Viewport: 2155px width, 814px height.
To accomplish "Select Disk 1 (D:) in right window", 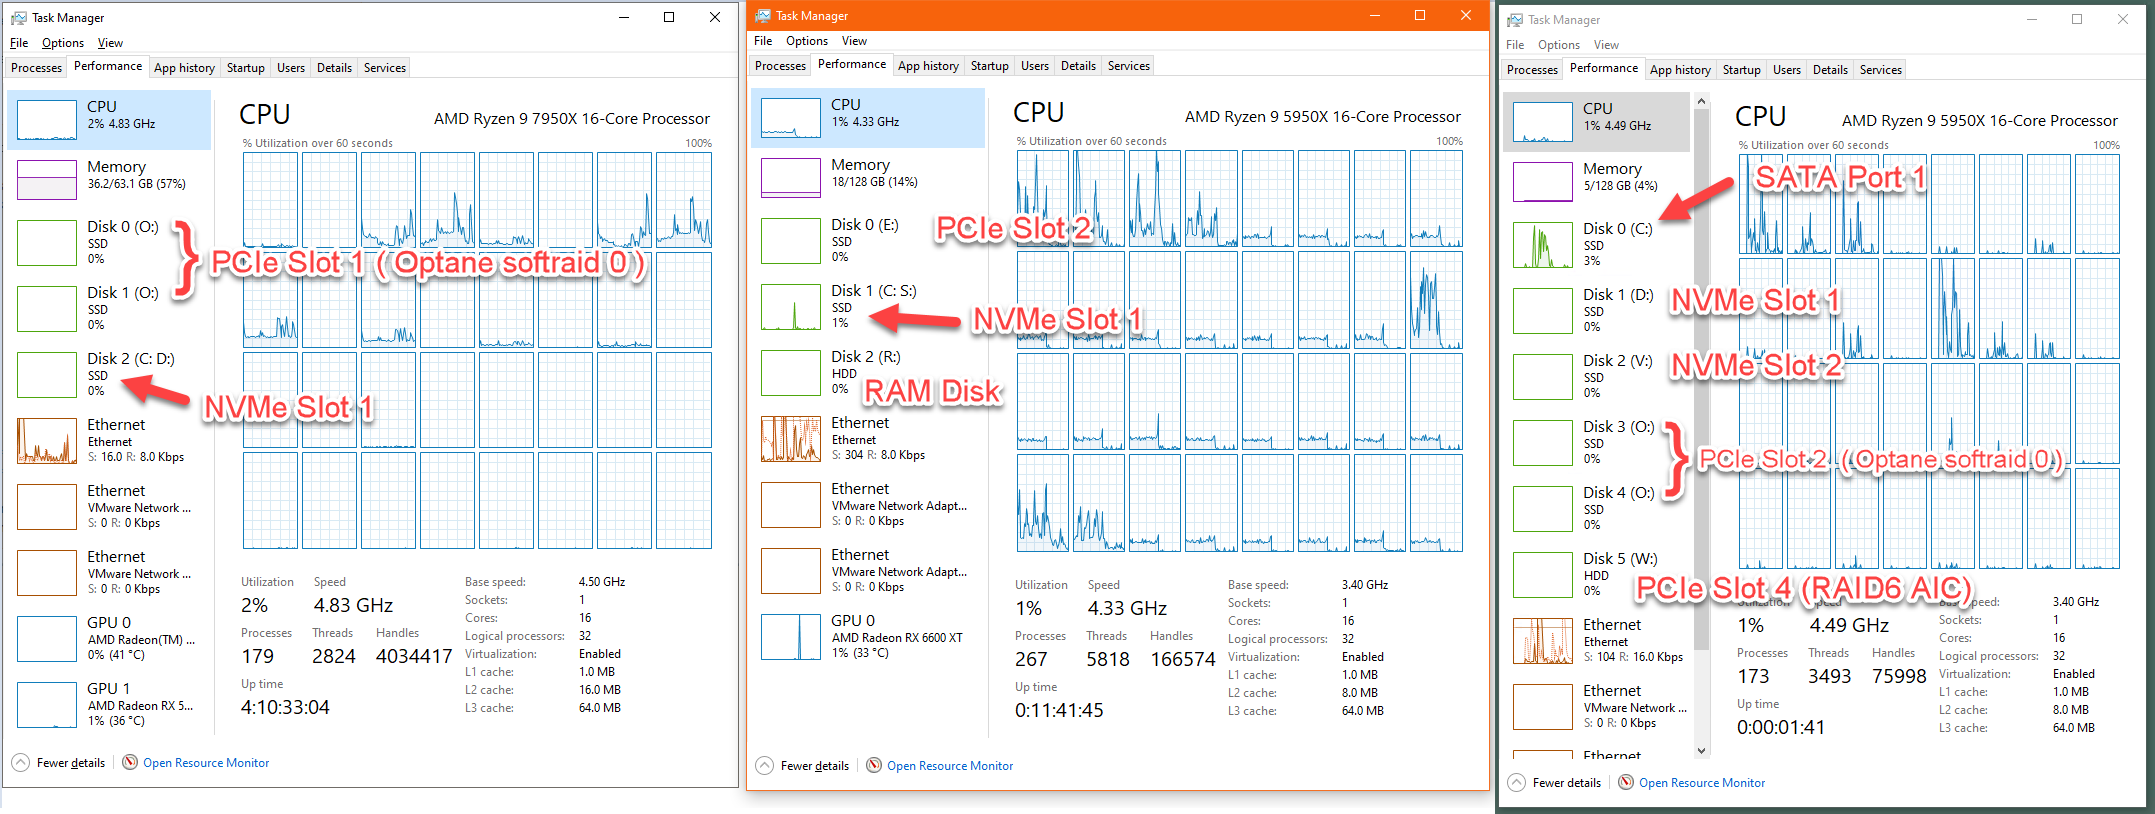I will pyautogui.click(x=1596, y=310).
